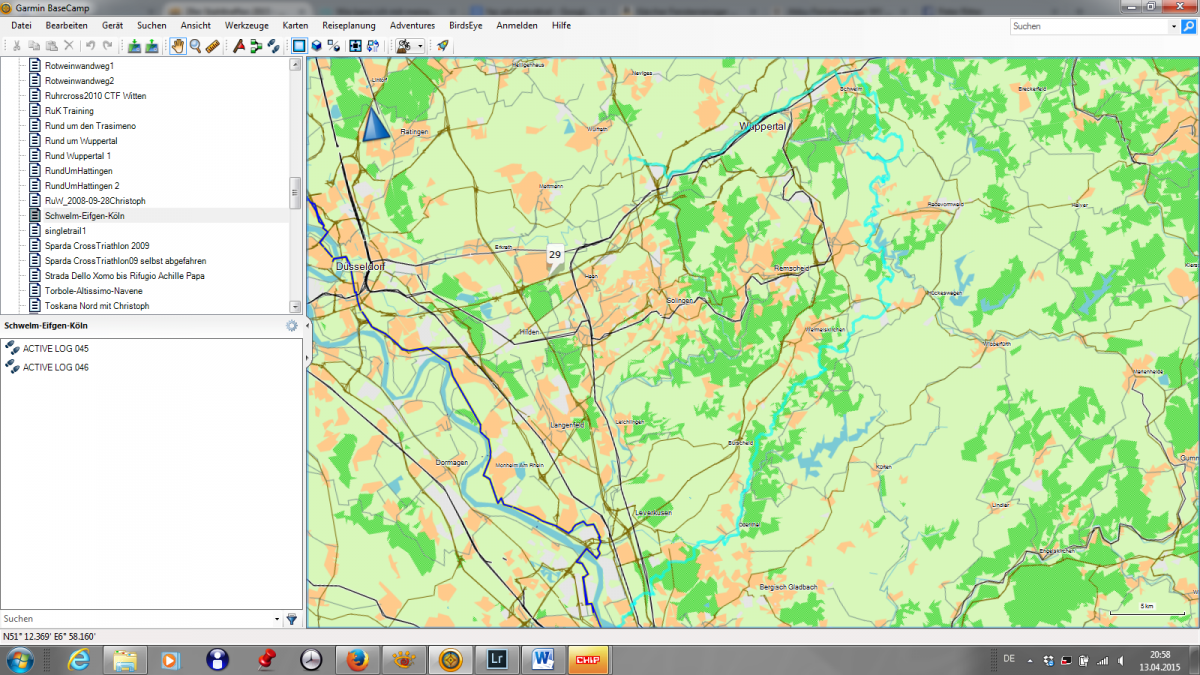Open Firefox from the taskbar
This screenshot has width=1200, height=675.
point(357,659)
